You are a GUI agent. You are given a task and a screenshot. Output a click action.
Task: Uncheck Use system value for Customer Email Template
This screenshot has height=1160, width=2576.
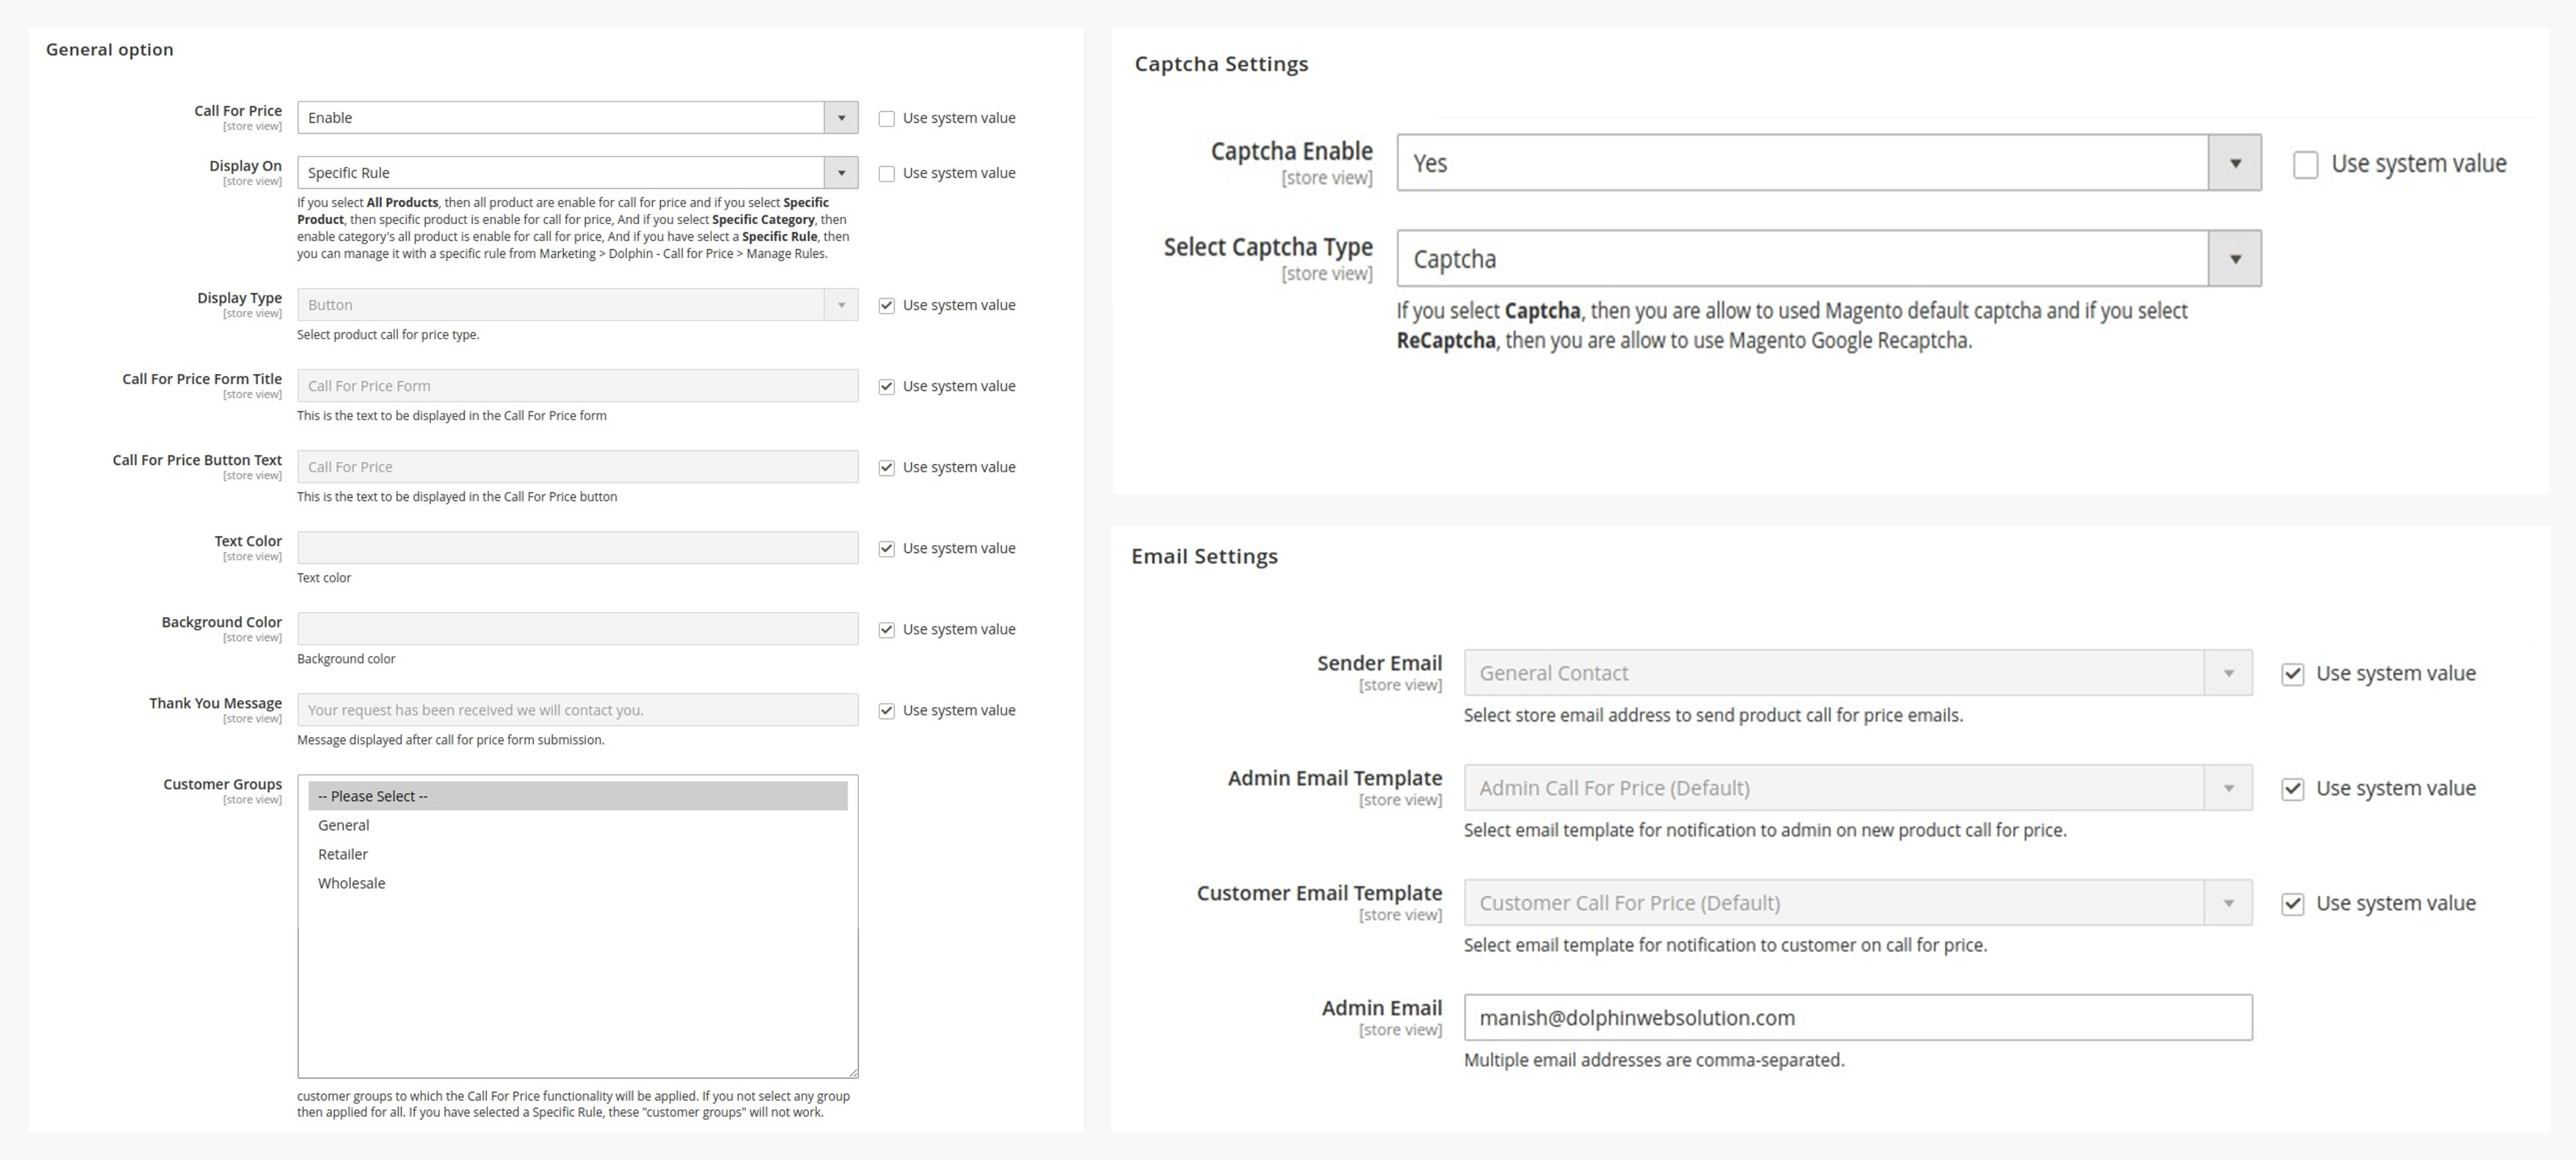[2293, 905]
